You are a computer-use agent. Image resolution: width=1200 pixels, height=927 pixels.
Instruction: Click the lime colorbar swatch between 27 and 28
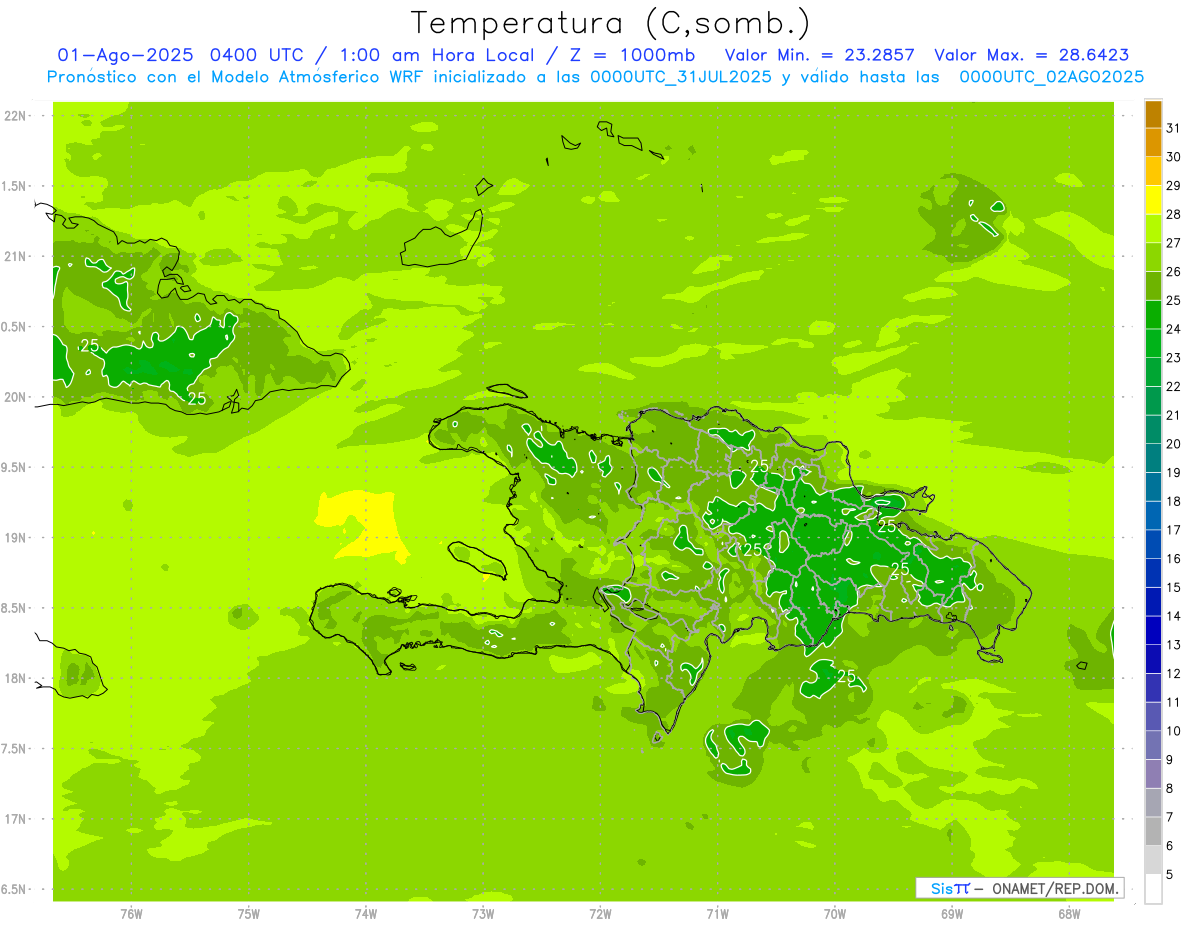(x=1153, y=229)
